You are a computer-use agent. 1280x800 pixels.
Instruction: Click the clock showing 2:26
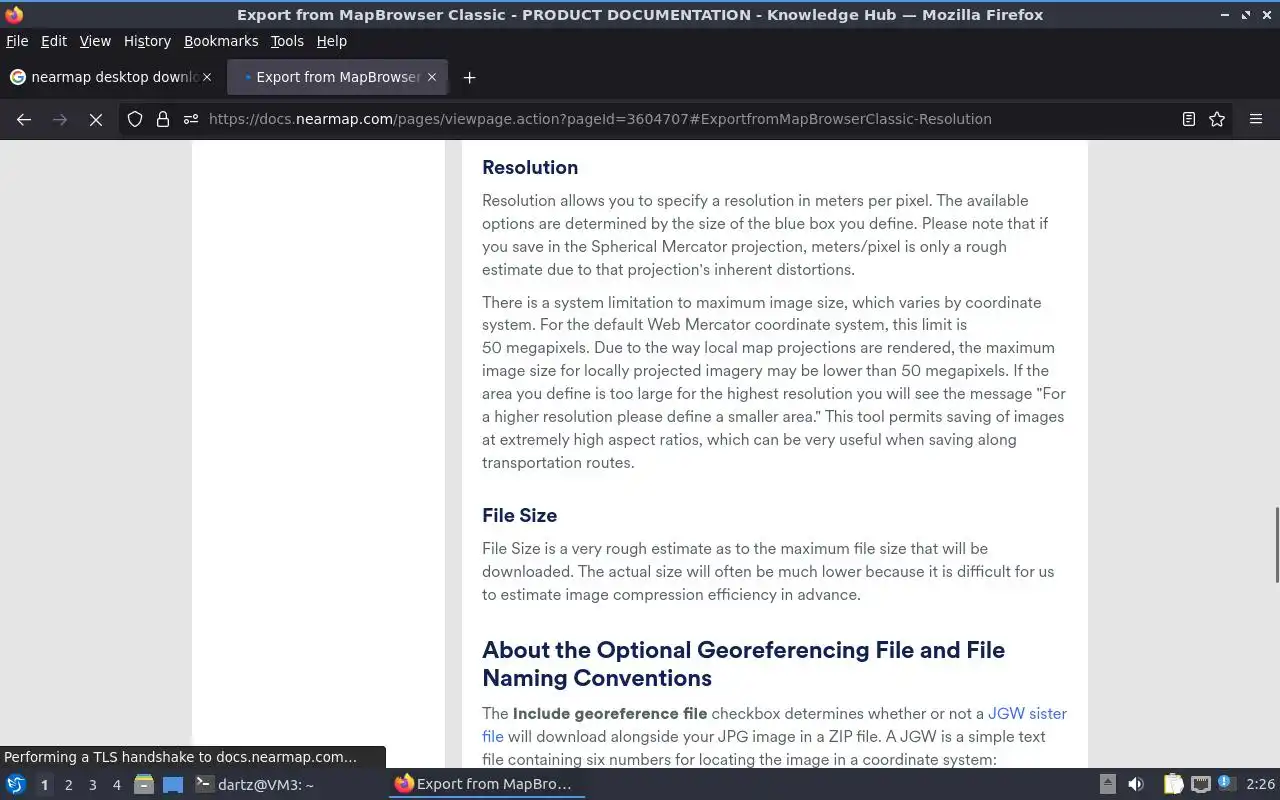(x=1260, y=784)
